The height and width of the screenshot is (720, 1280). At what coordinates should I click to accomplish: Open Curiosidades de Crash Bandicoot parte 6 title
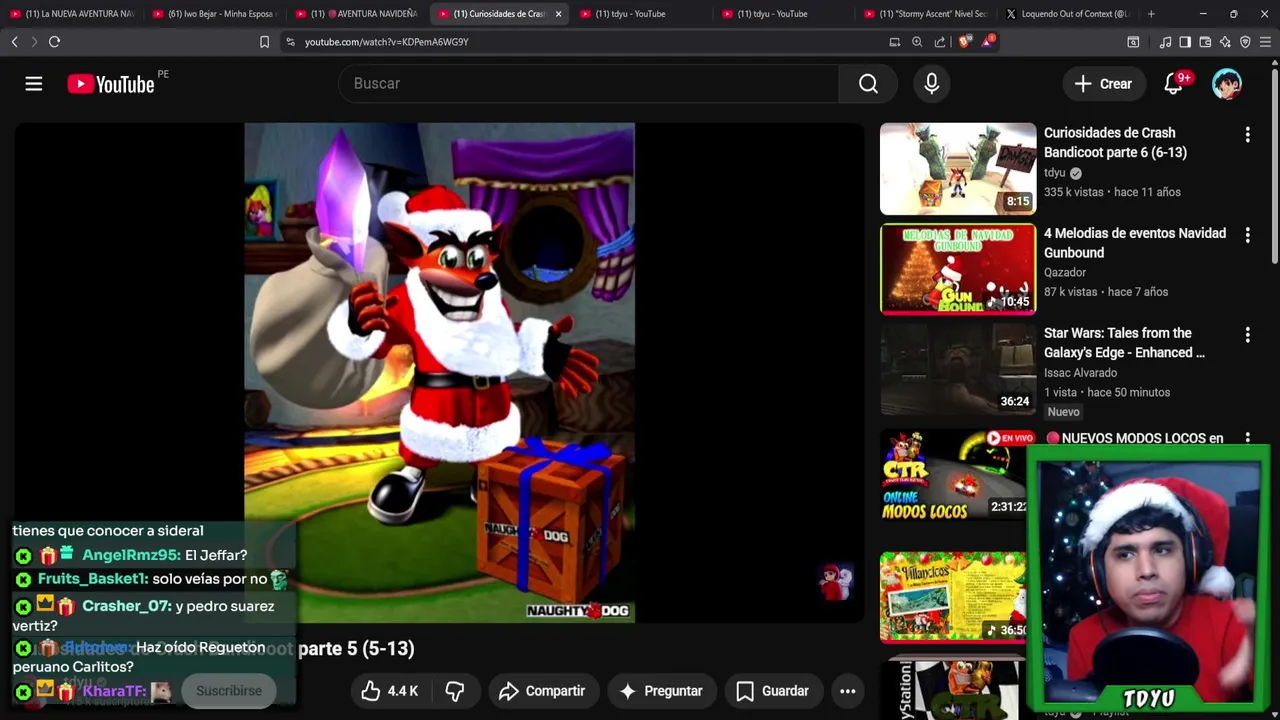tap(1115, 142)
